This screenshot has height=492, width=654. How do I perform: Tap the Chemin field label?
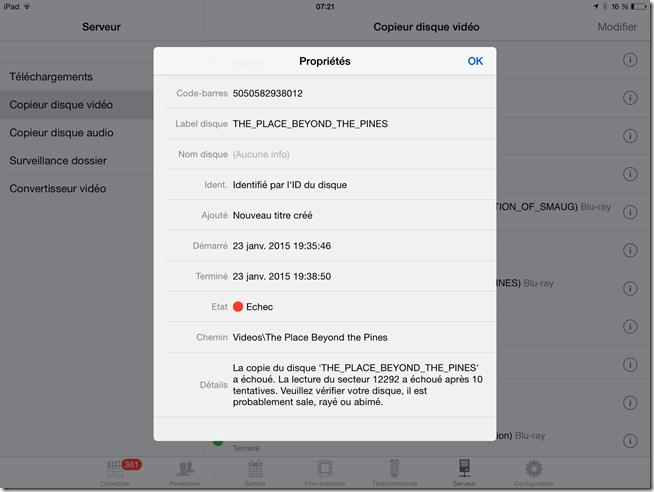click(212, 337)
